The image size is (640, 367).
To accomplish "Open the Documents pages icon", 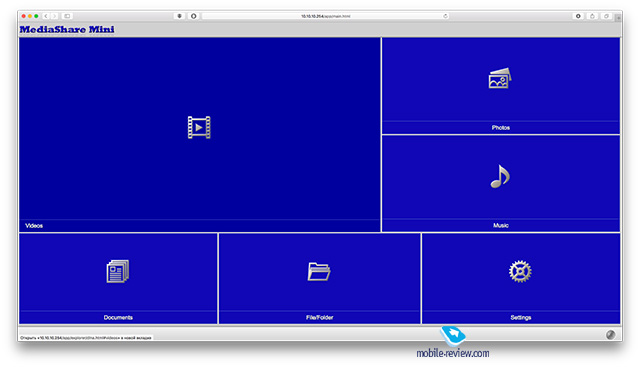I will pyautogui.click(x=118, y=271).
